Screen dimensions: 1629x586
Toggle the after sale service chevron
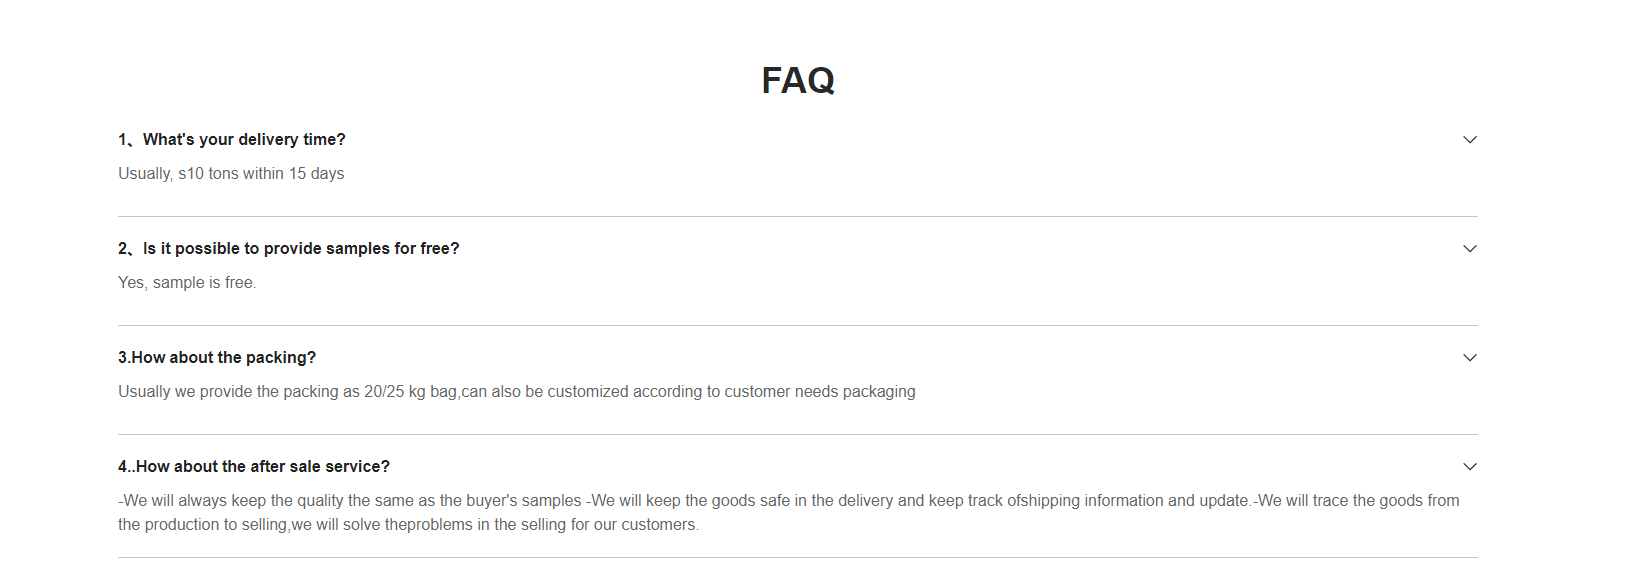coord(1469,467)
